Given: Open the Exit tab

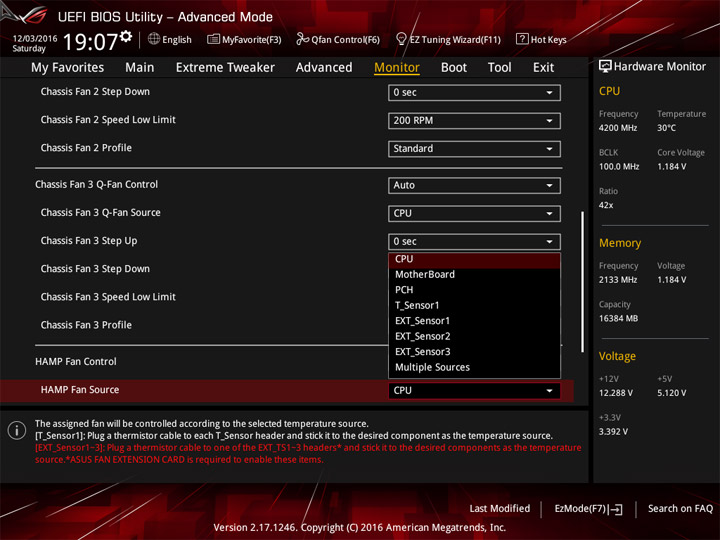Looking at the screenshot, I should [543, 68].
